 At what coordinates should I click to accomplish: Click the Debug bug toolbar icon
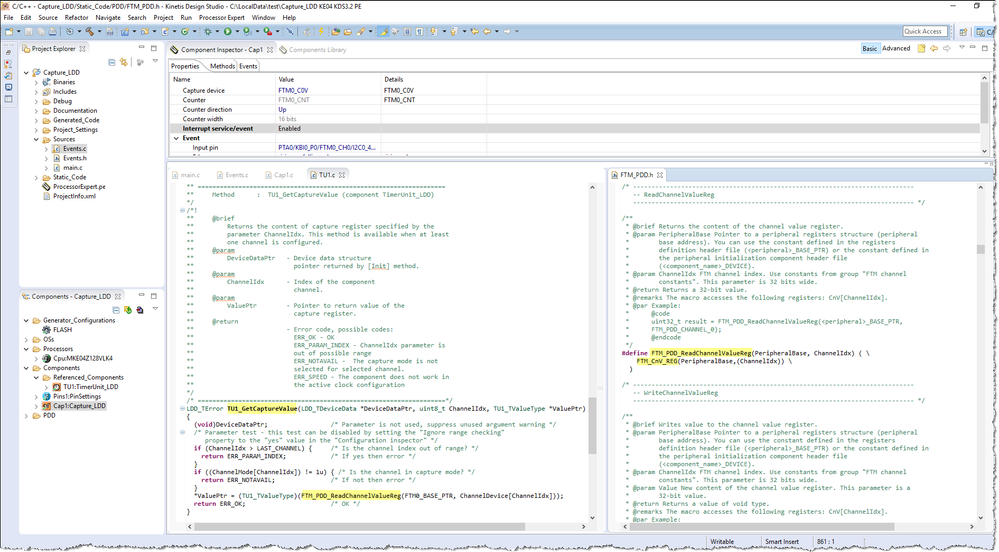point(207,31)
